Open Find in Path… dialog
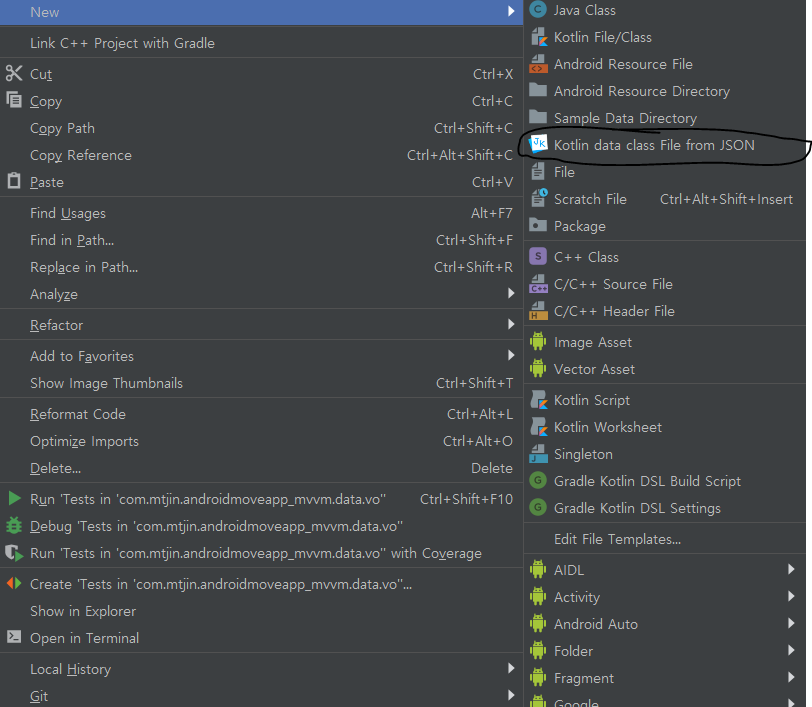This screenshot has height=707, width=812. pyautogui.click(x=261, y=240)
